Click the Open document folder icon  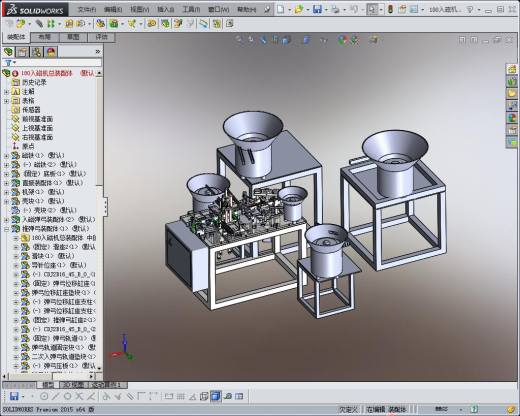[299, 9]
